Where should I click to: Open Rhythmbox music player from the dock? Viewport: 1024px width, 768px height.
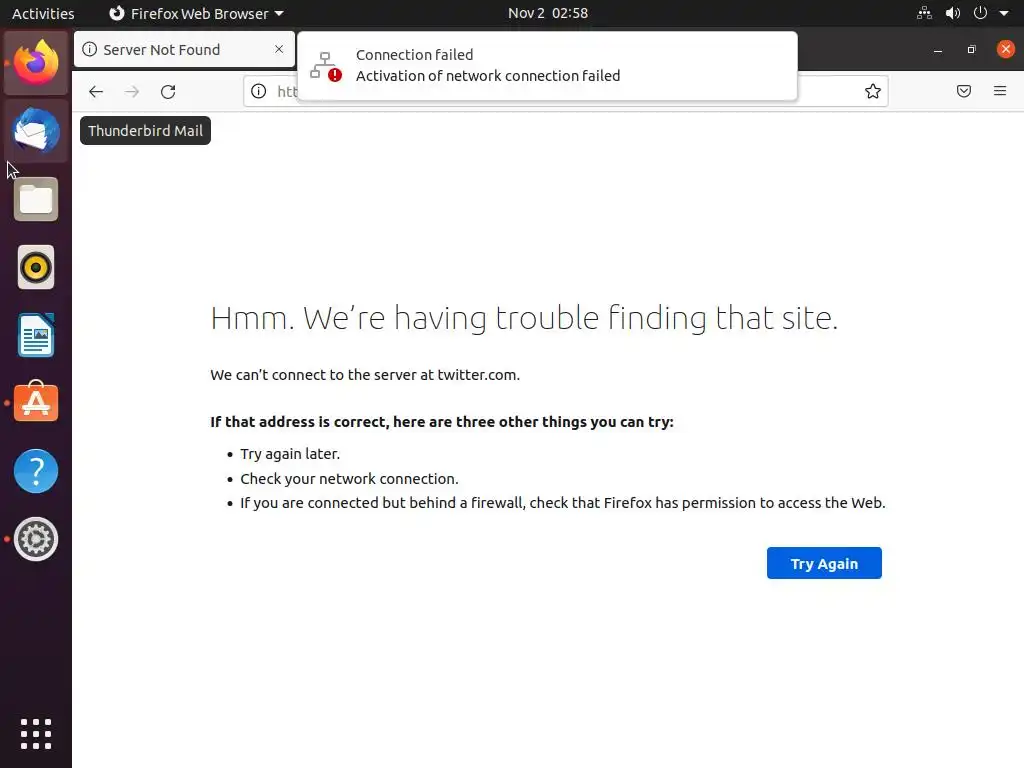coord(36,267)
